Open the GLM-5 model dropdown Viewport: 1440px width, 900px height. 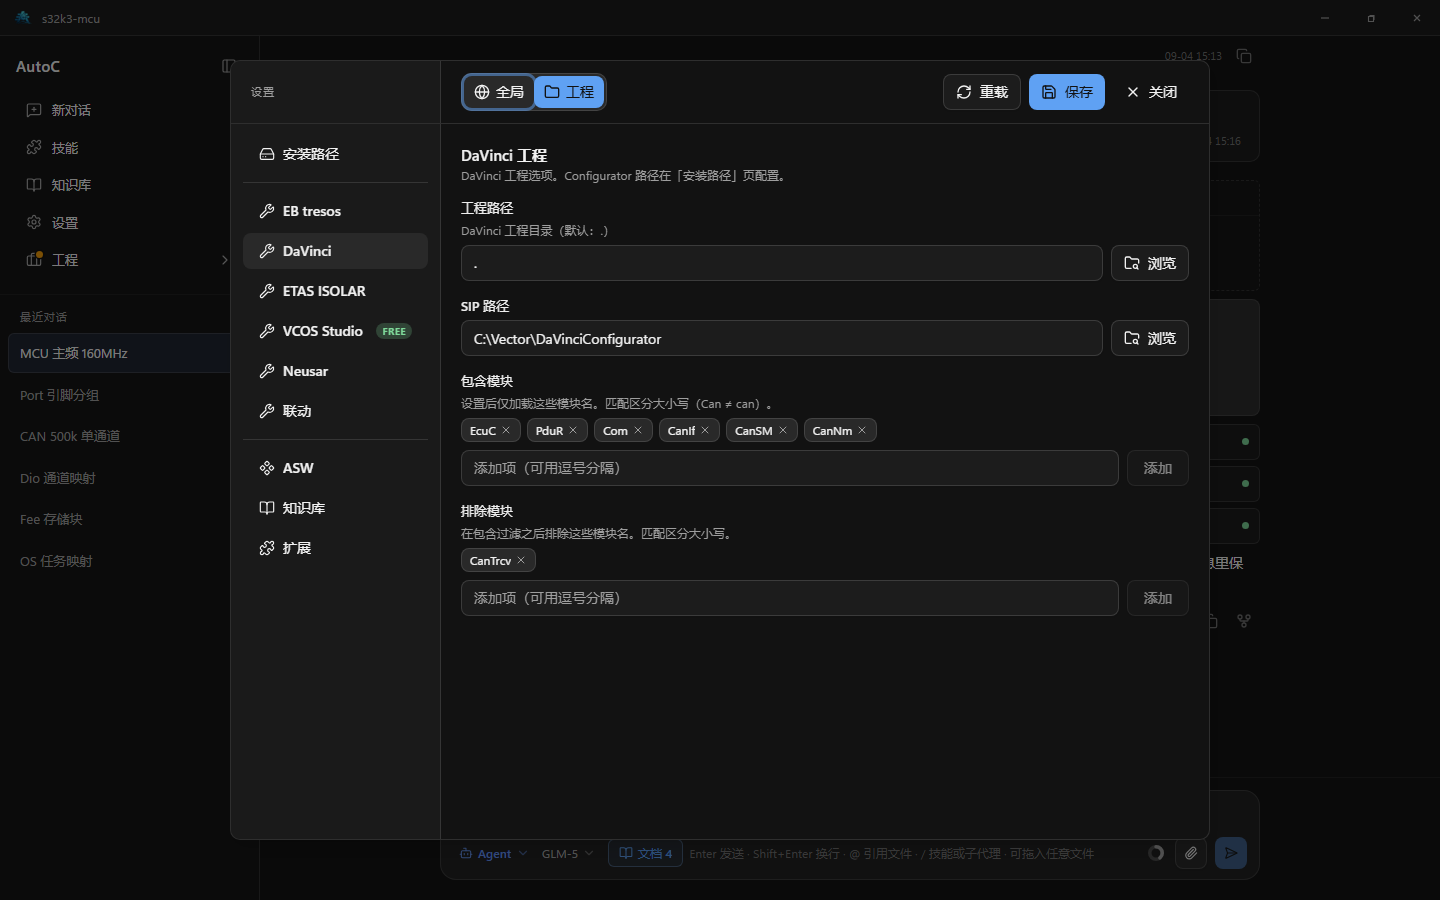568,854
